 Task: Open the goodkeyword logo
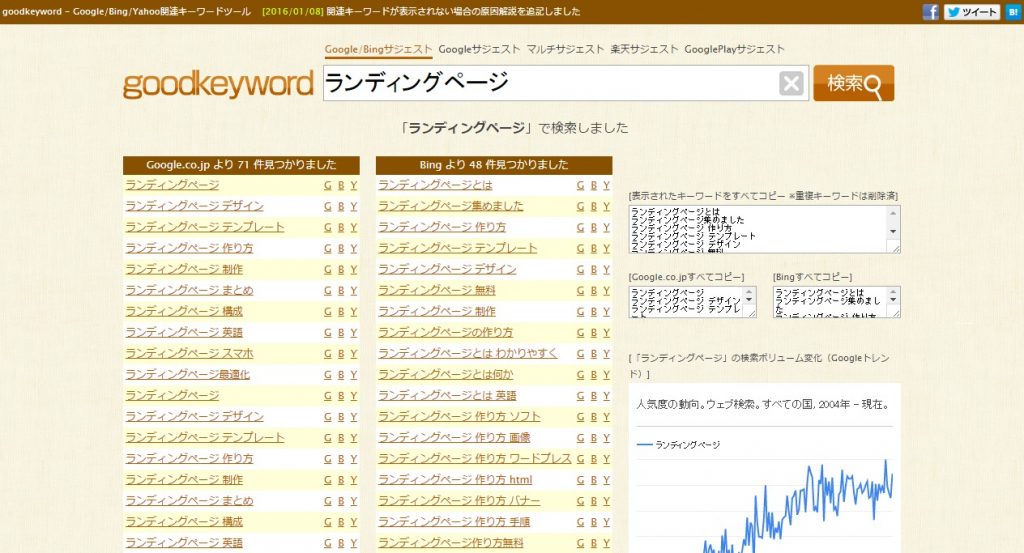pos(218,84)
